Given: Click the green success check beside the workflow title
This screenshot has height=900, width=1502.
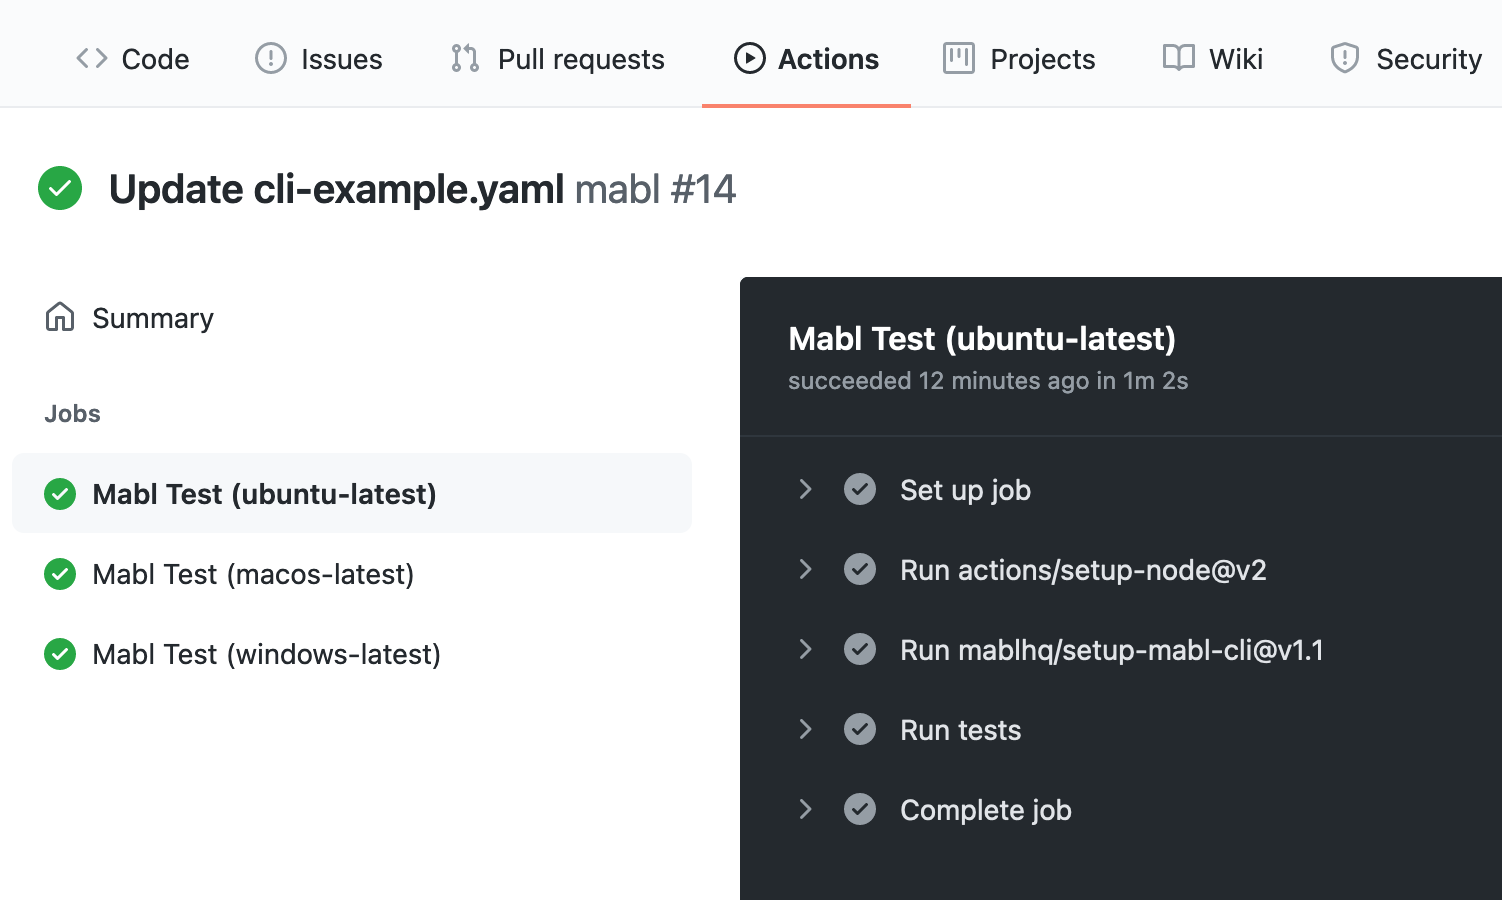Looking at the screenshot, I should point(60,188).
